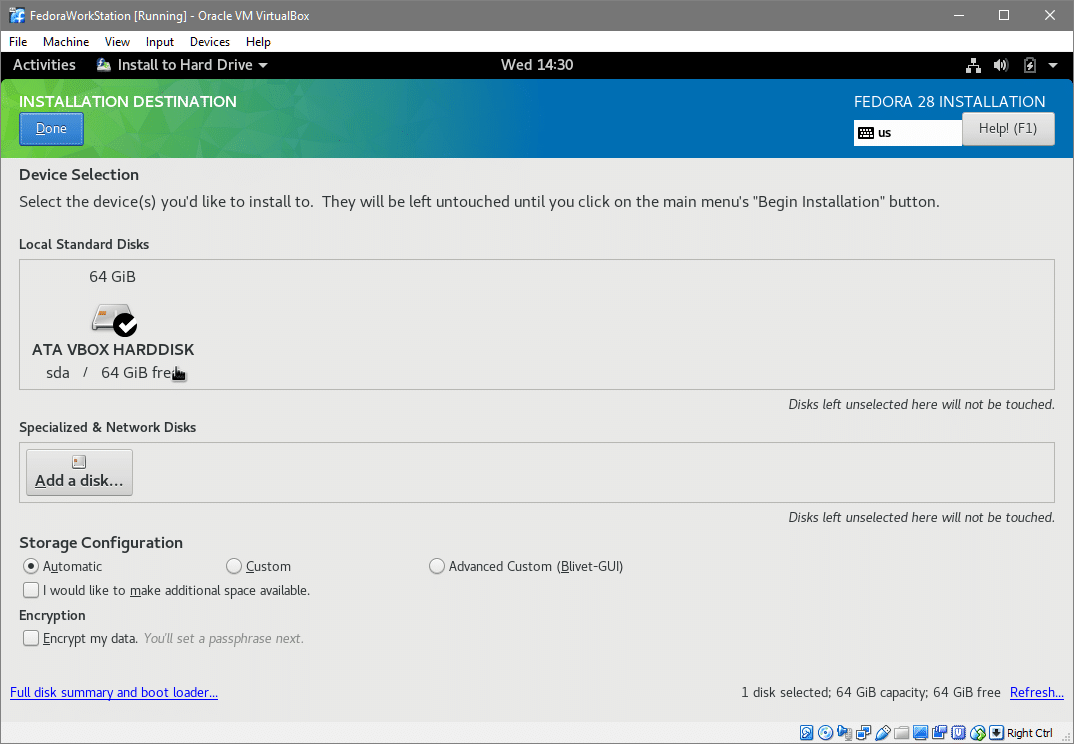This screenshot has height=744, width=1074.
Task: Click the Done button
Action: (x=51, y=129)
